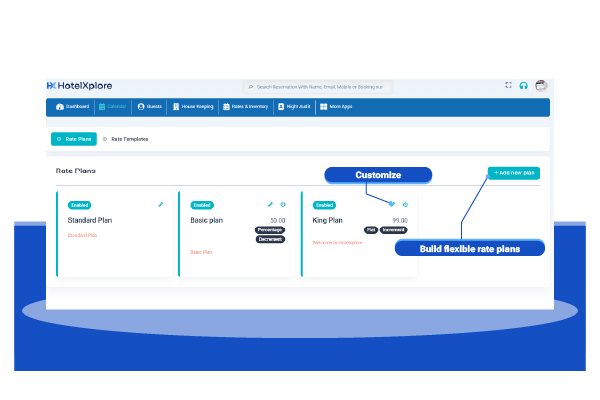Open Rates & Inventory menu item
Viewport: 600px width, 400px height.
[246, 106]
